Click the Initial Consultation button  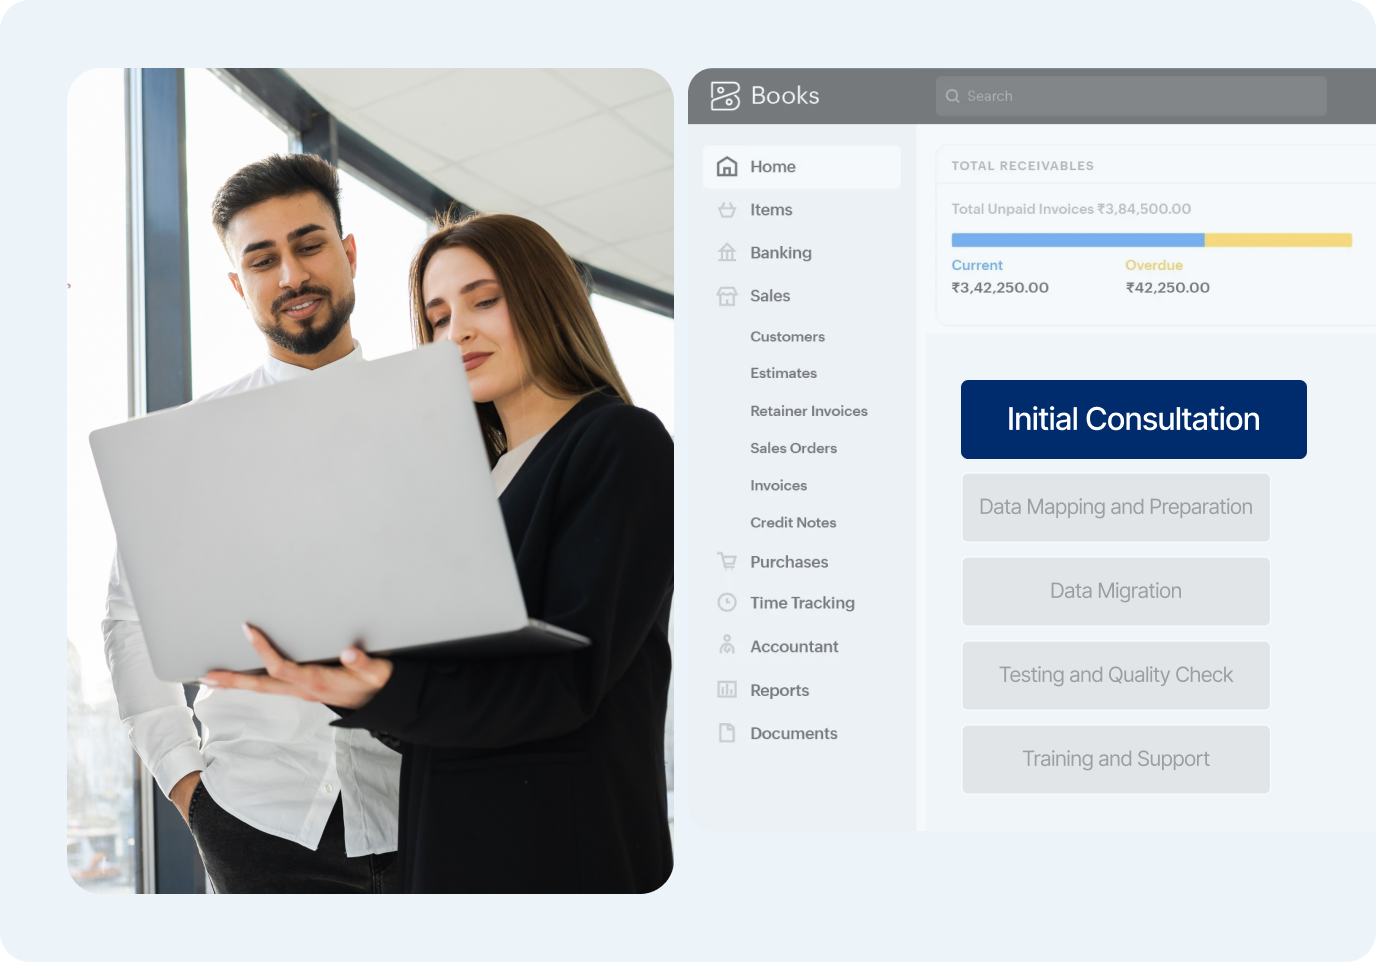click(1133, 419)
